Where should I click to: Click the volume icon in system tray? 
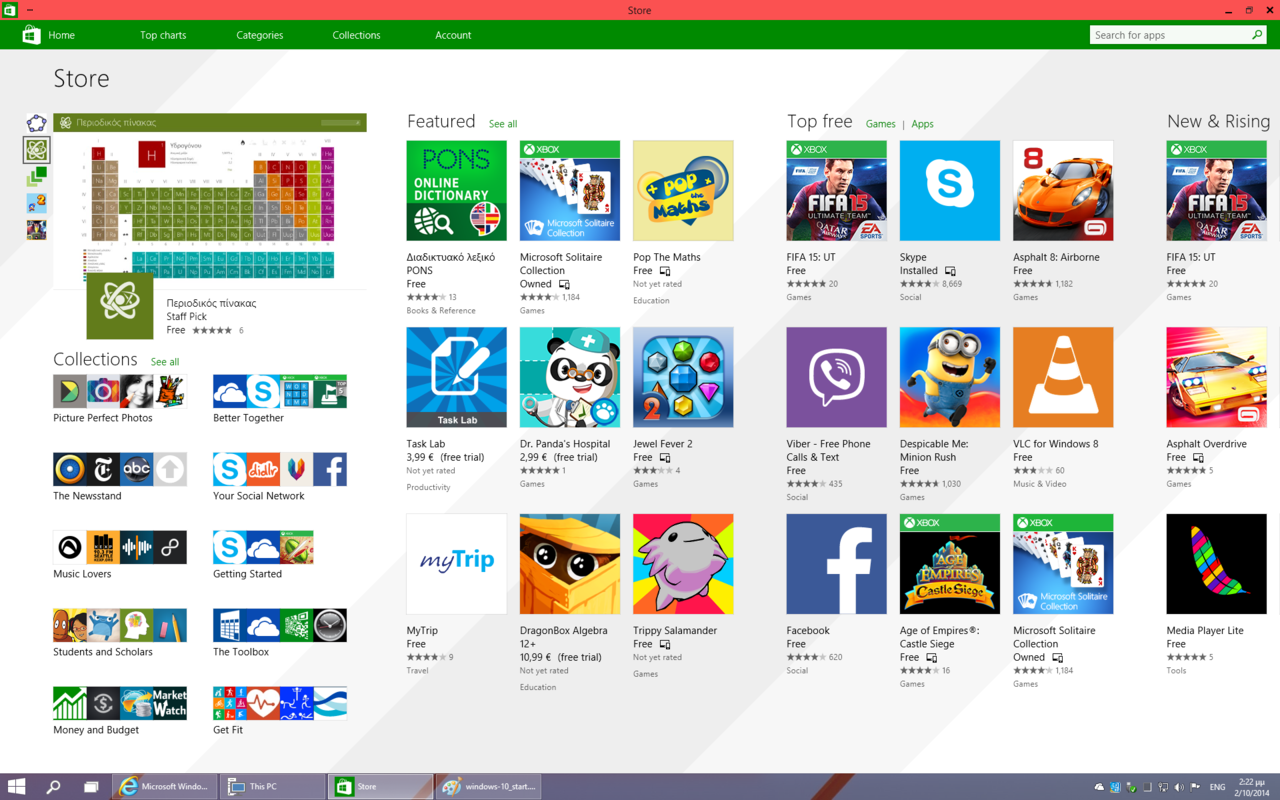tap(1179, 787)
